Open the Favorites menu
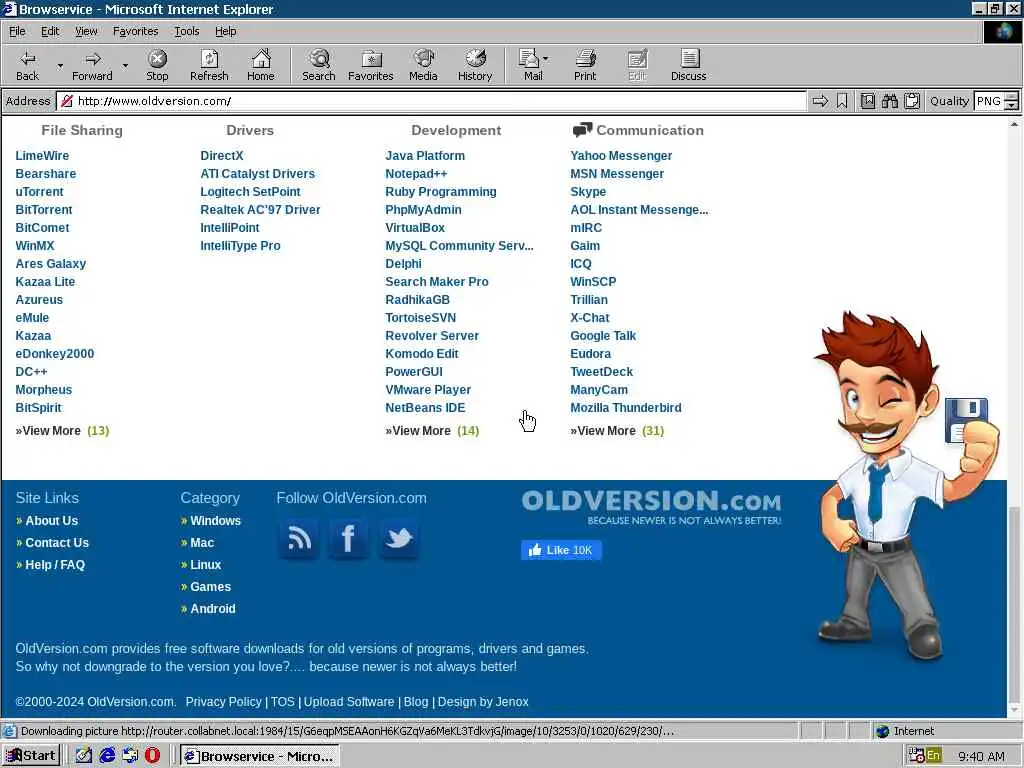This screenshot has width=1024, height=768. (x=135, y=31)
